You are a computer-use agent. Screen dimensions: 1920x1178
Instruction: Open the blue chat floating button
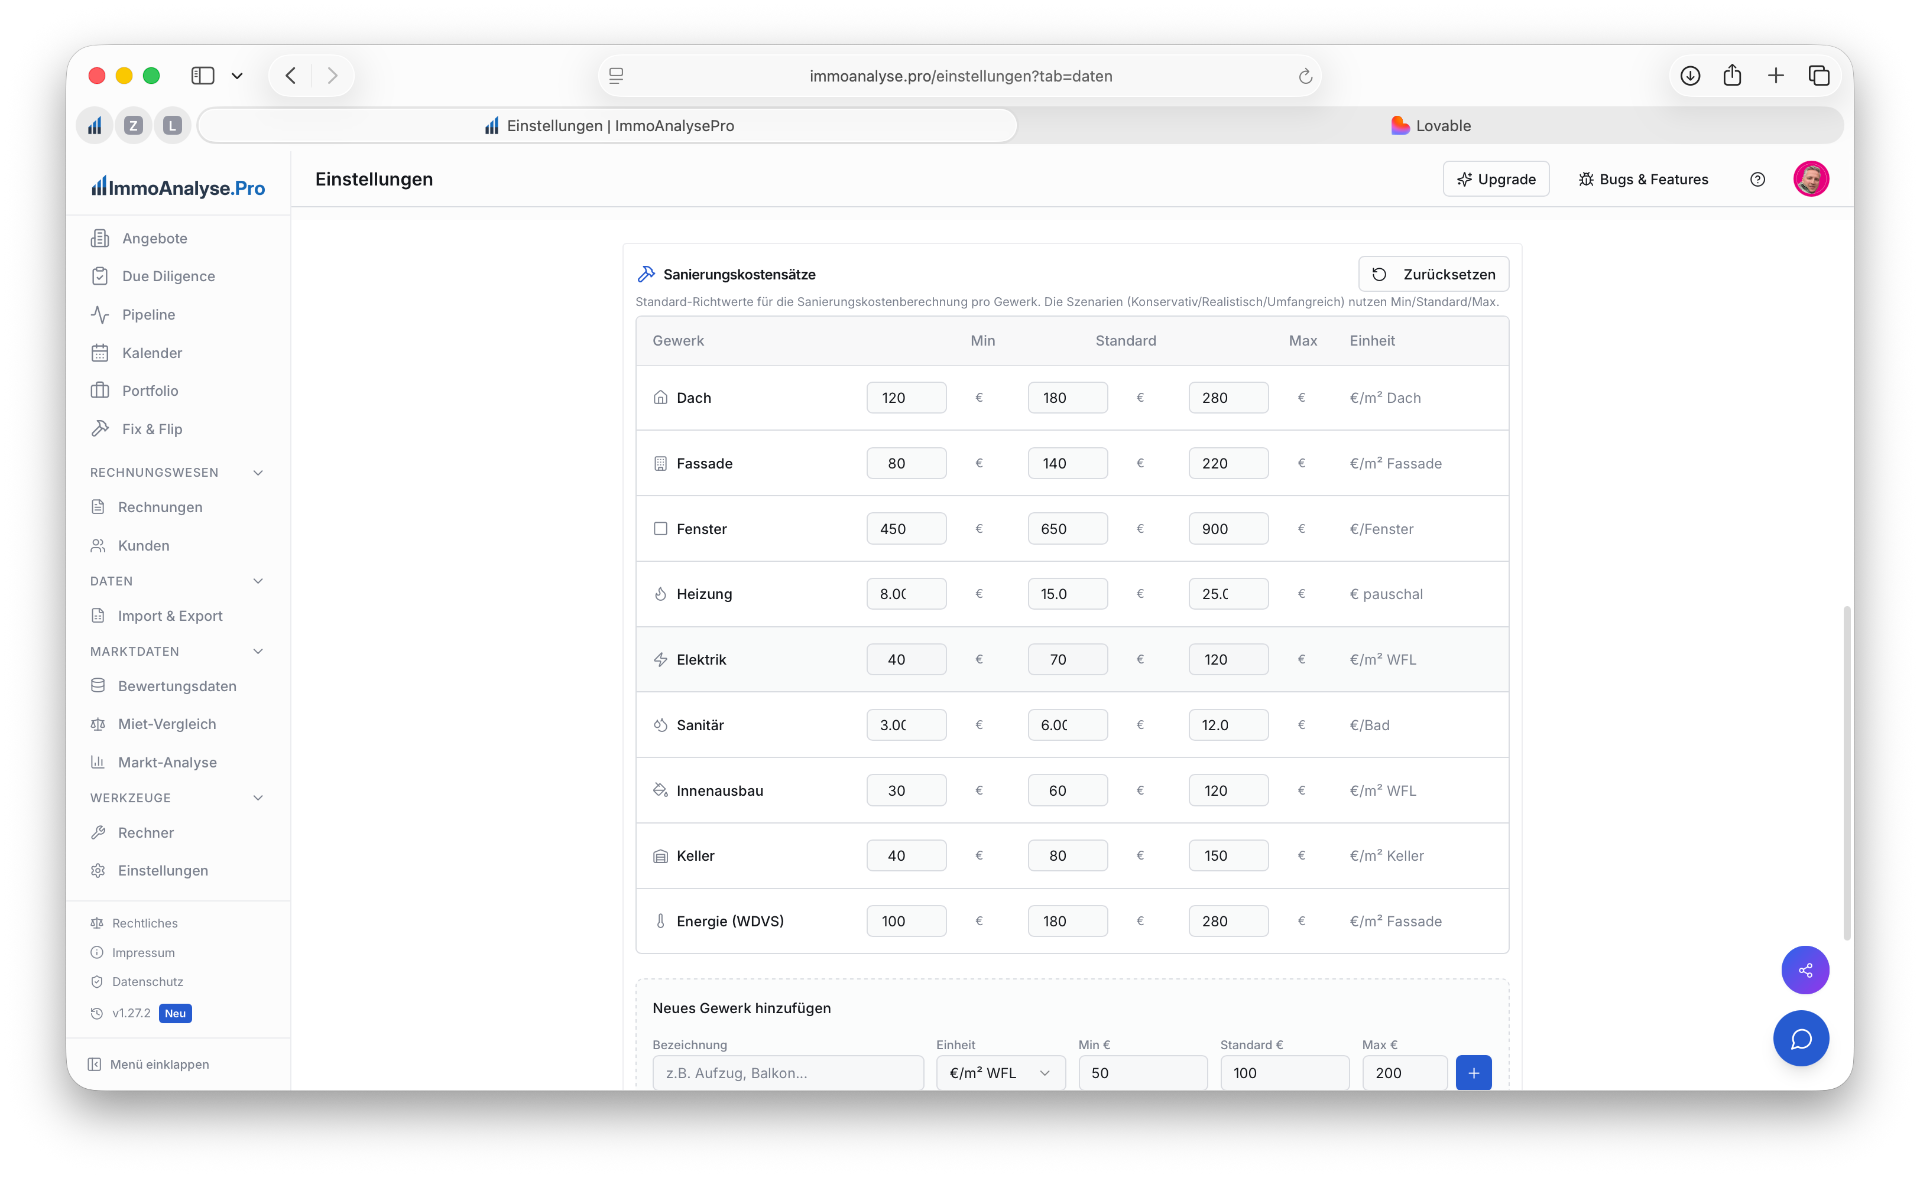(x=1801, y=1039)
